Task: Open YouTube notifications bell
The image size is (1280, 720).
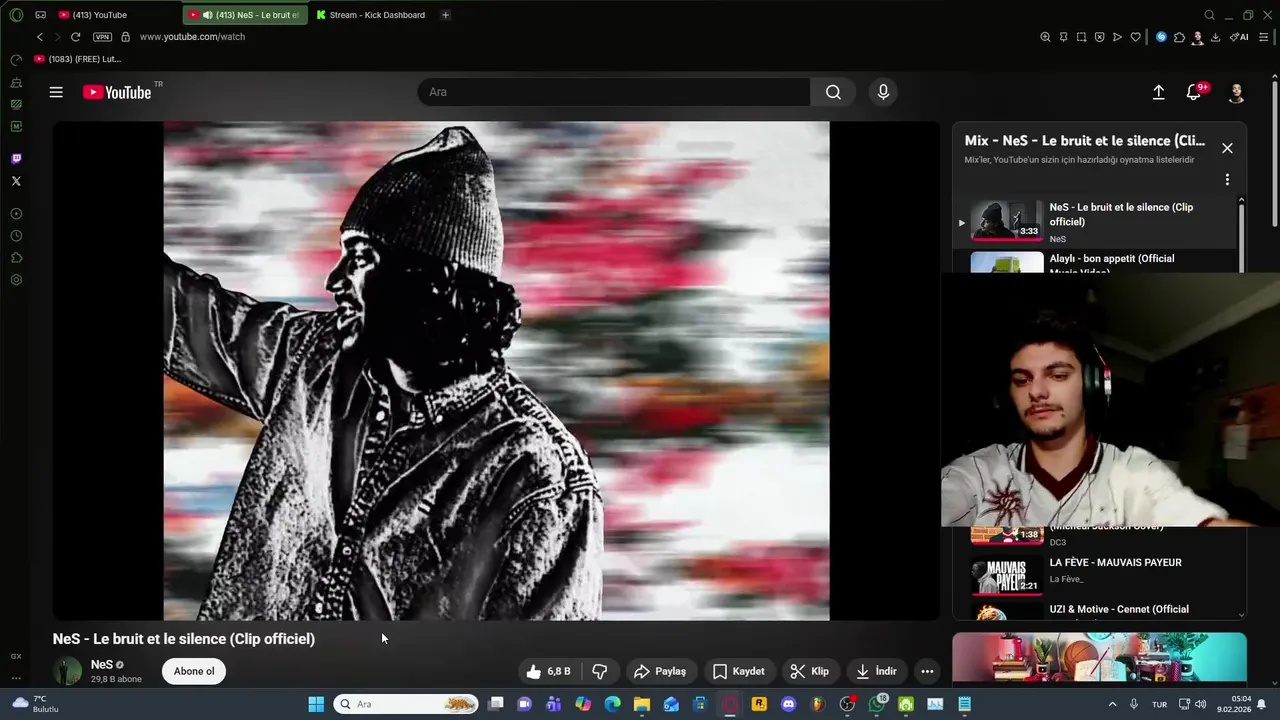Action: pos(1193,92)
